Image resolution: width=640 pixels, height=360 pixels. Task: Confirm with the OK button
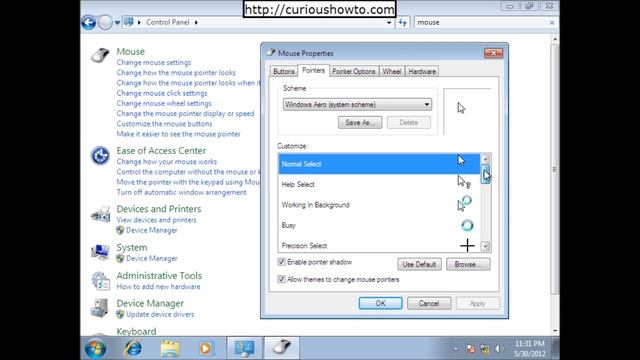(x=380, y=303)
